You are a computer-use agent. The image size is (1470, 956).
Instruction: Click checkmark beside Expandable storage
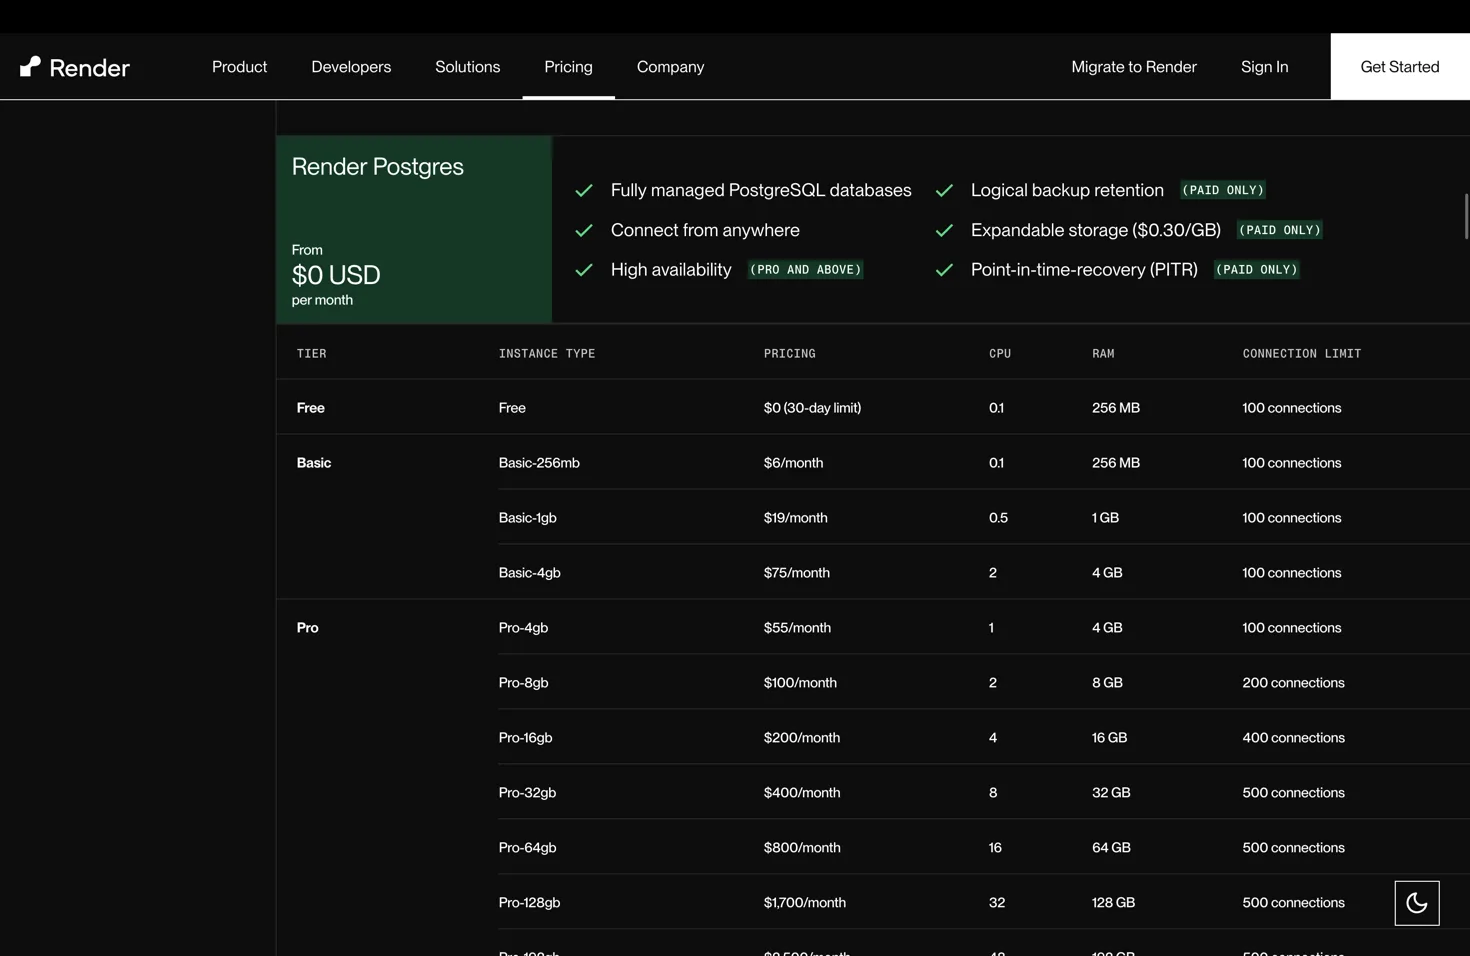click(944, 230)
